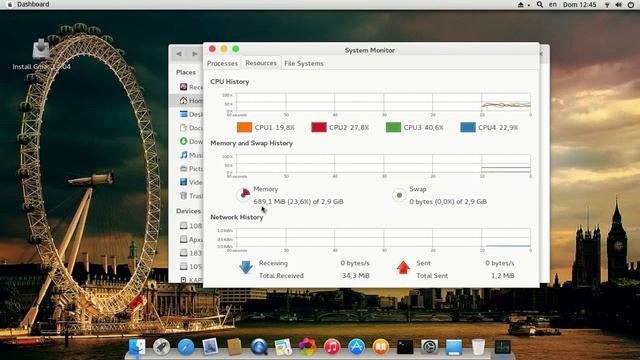This screenshot has width=640, height=360.
Task: Open the document viewer dock icon
Action: [283, 347]
